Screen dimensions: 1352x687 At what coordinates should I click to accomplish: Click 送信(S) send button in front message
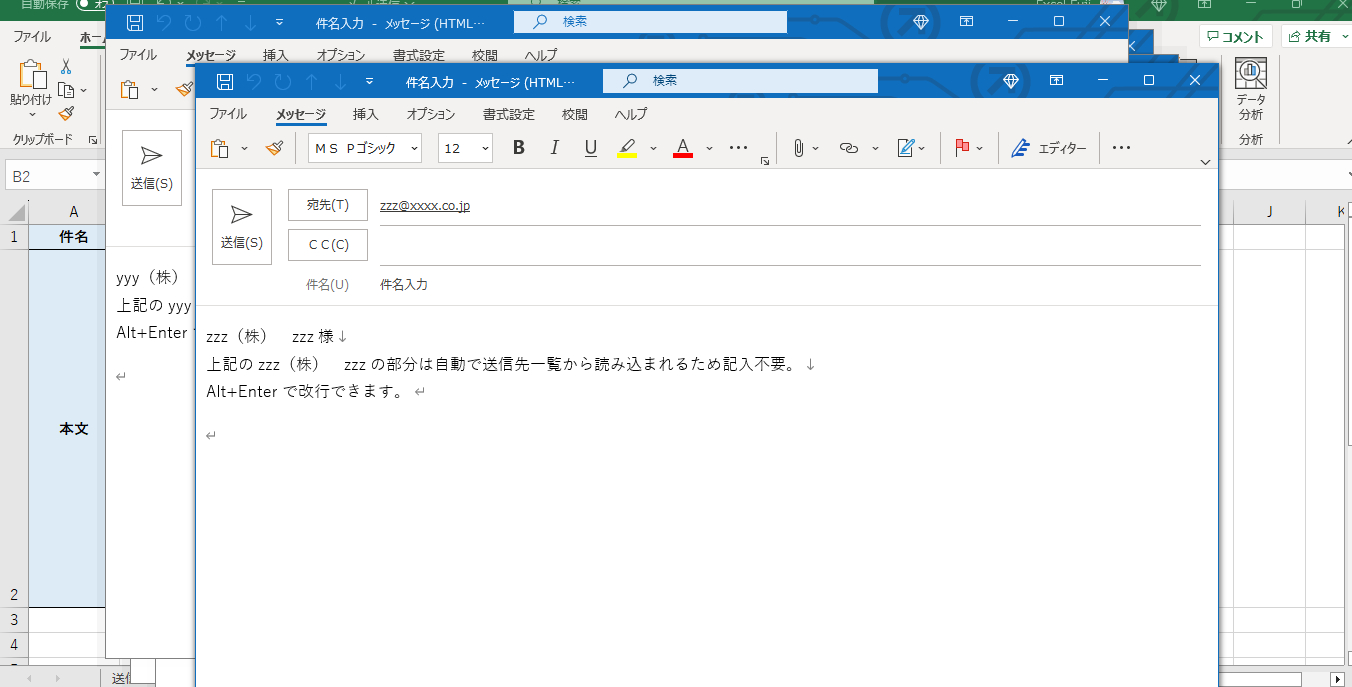pyautogui.click(x=242, y=227)
